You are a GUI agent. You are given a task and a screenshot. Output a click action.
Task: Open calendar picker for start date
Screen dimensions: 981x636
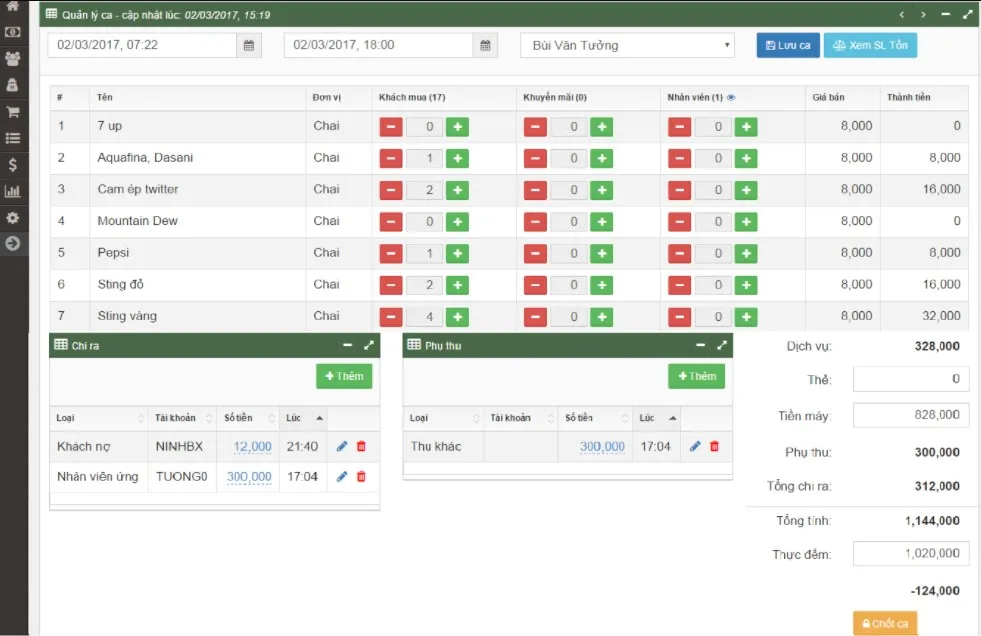tap(249, 45)
